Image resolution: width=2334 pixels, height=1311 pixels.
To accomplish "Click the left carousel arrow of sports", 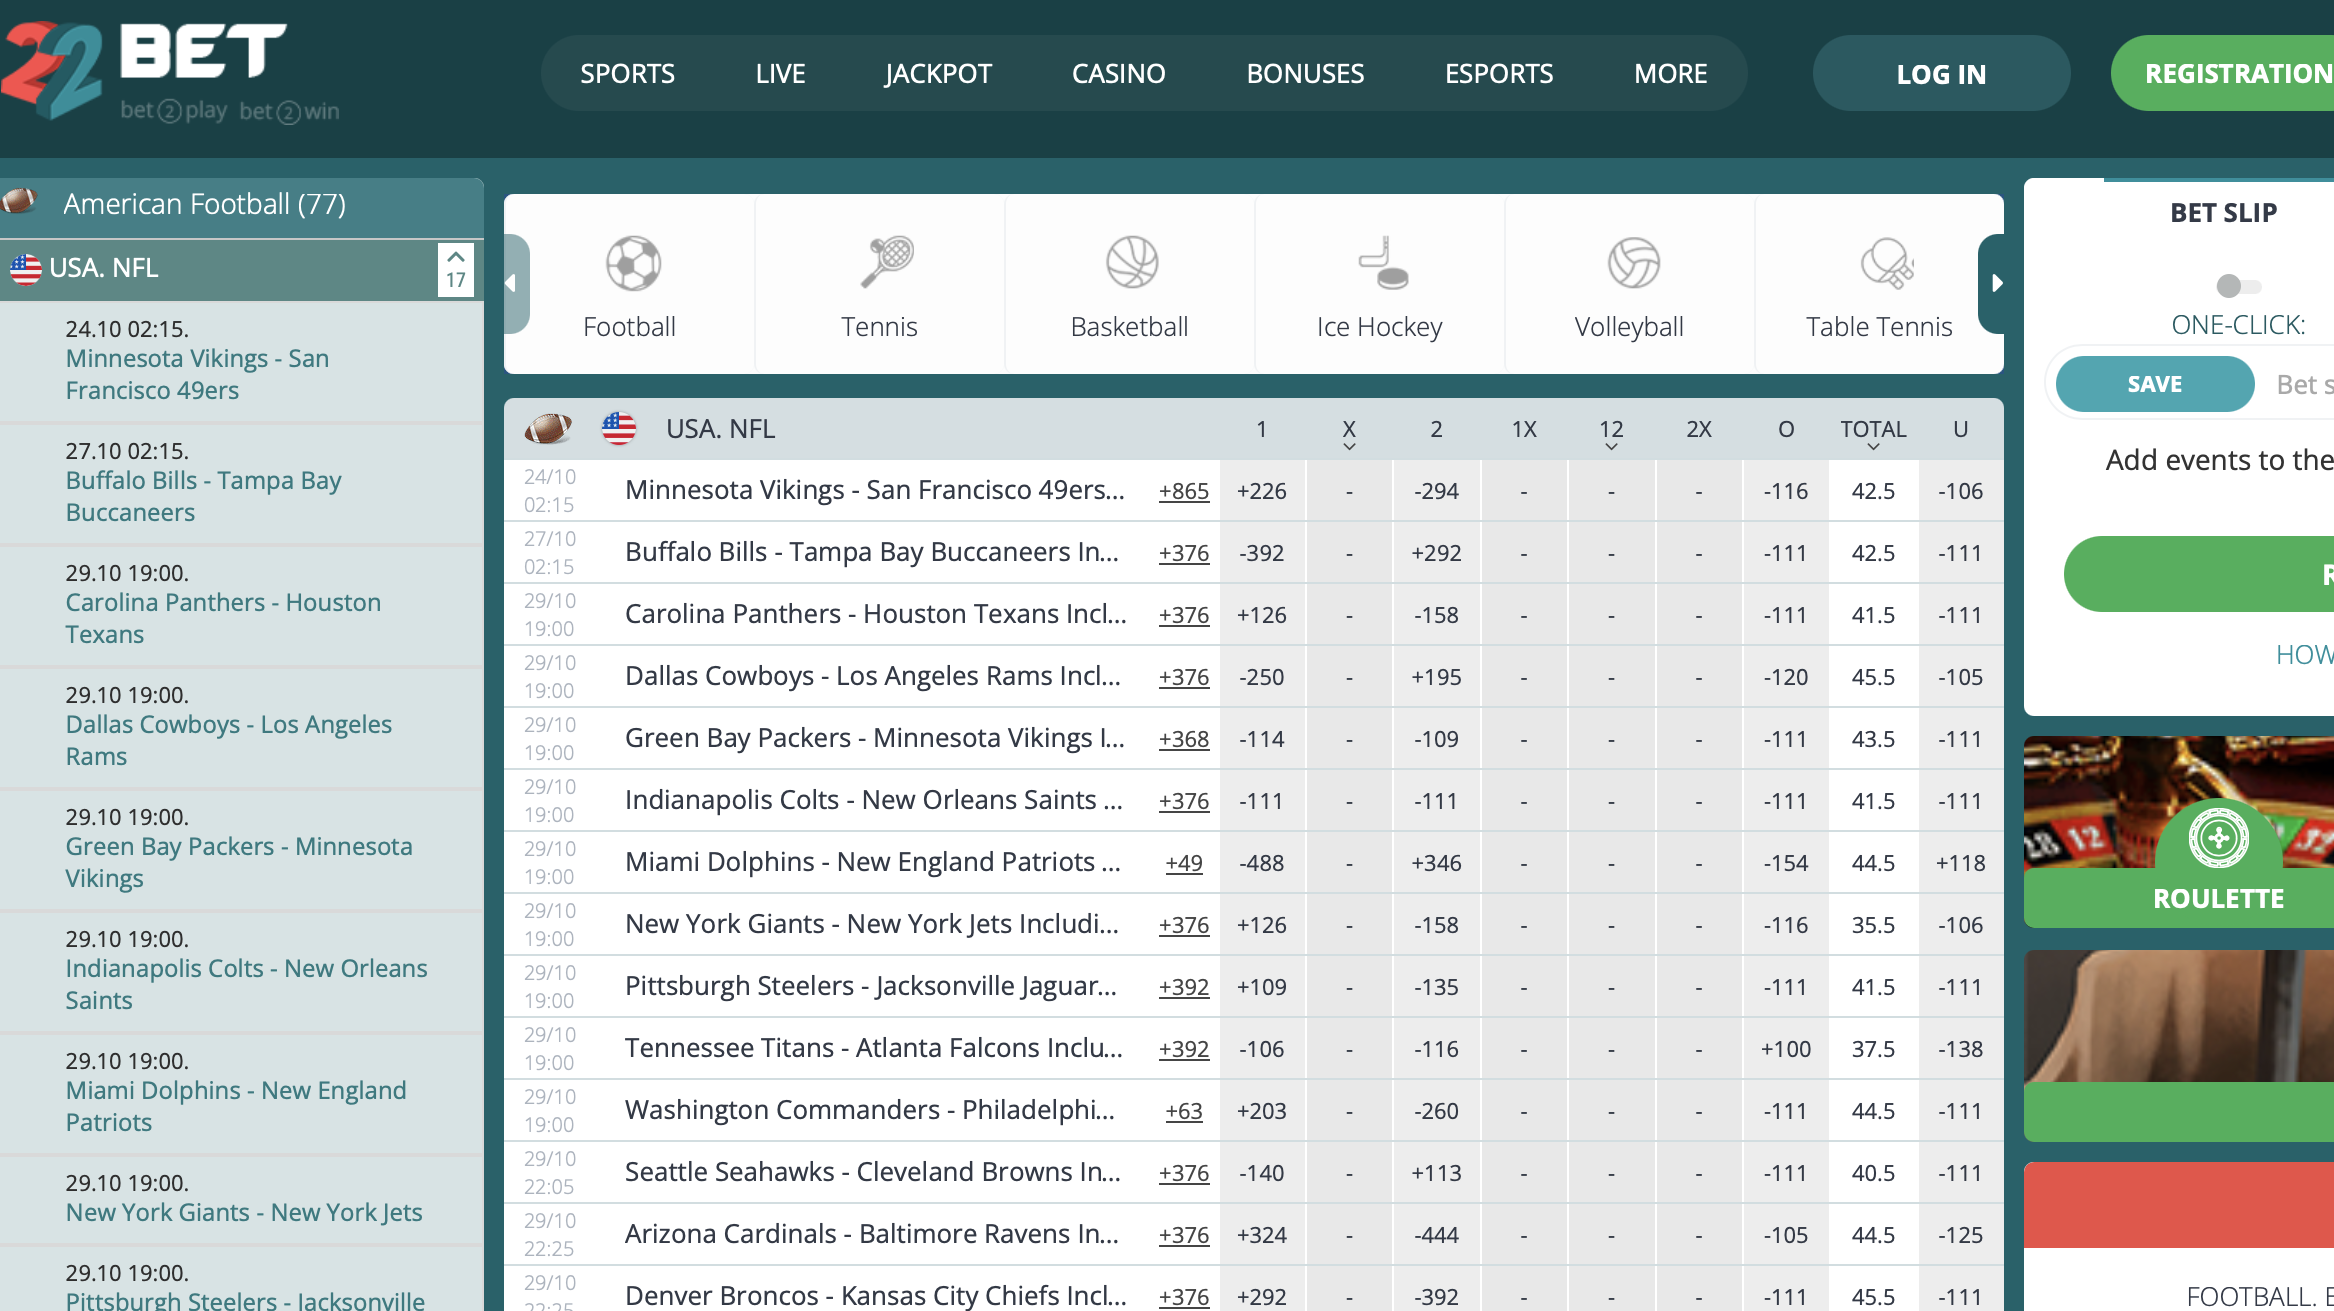I will pyautogui.click(x=515, y=284).
